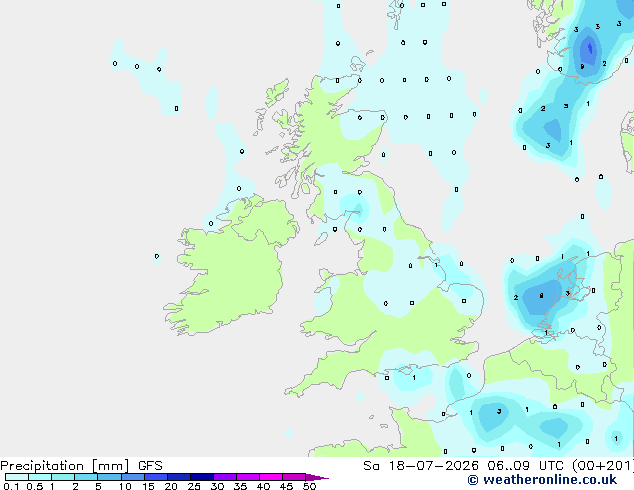Click the '50' legend scale label
634x490 pixels.
tap(309, 486)
